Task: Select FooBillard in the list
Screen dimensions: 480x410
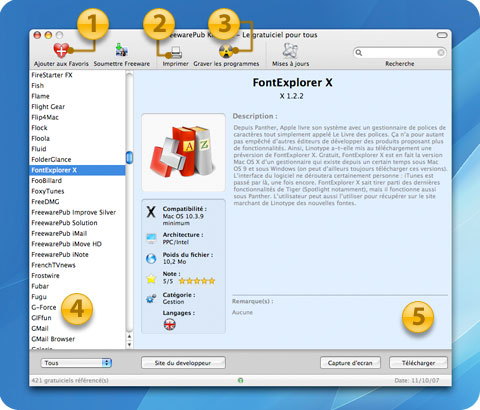Action: click(77, 181)
